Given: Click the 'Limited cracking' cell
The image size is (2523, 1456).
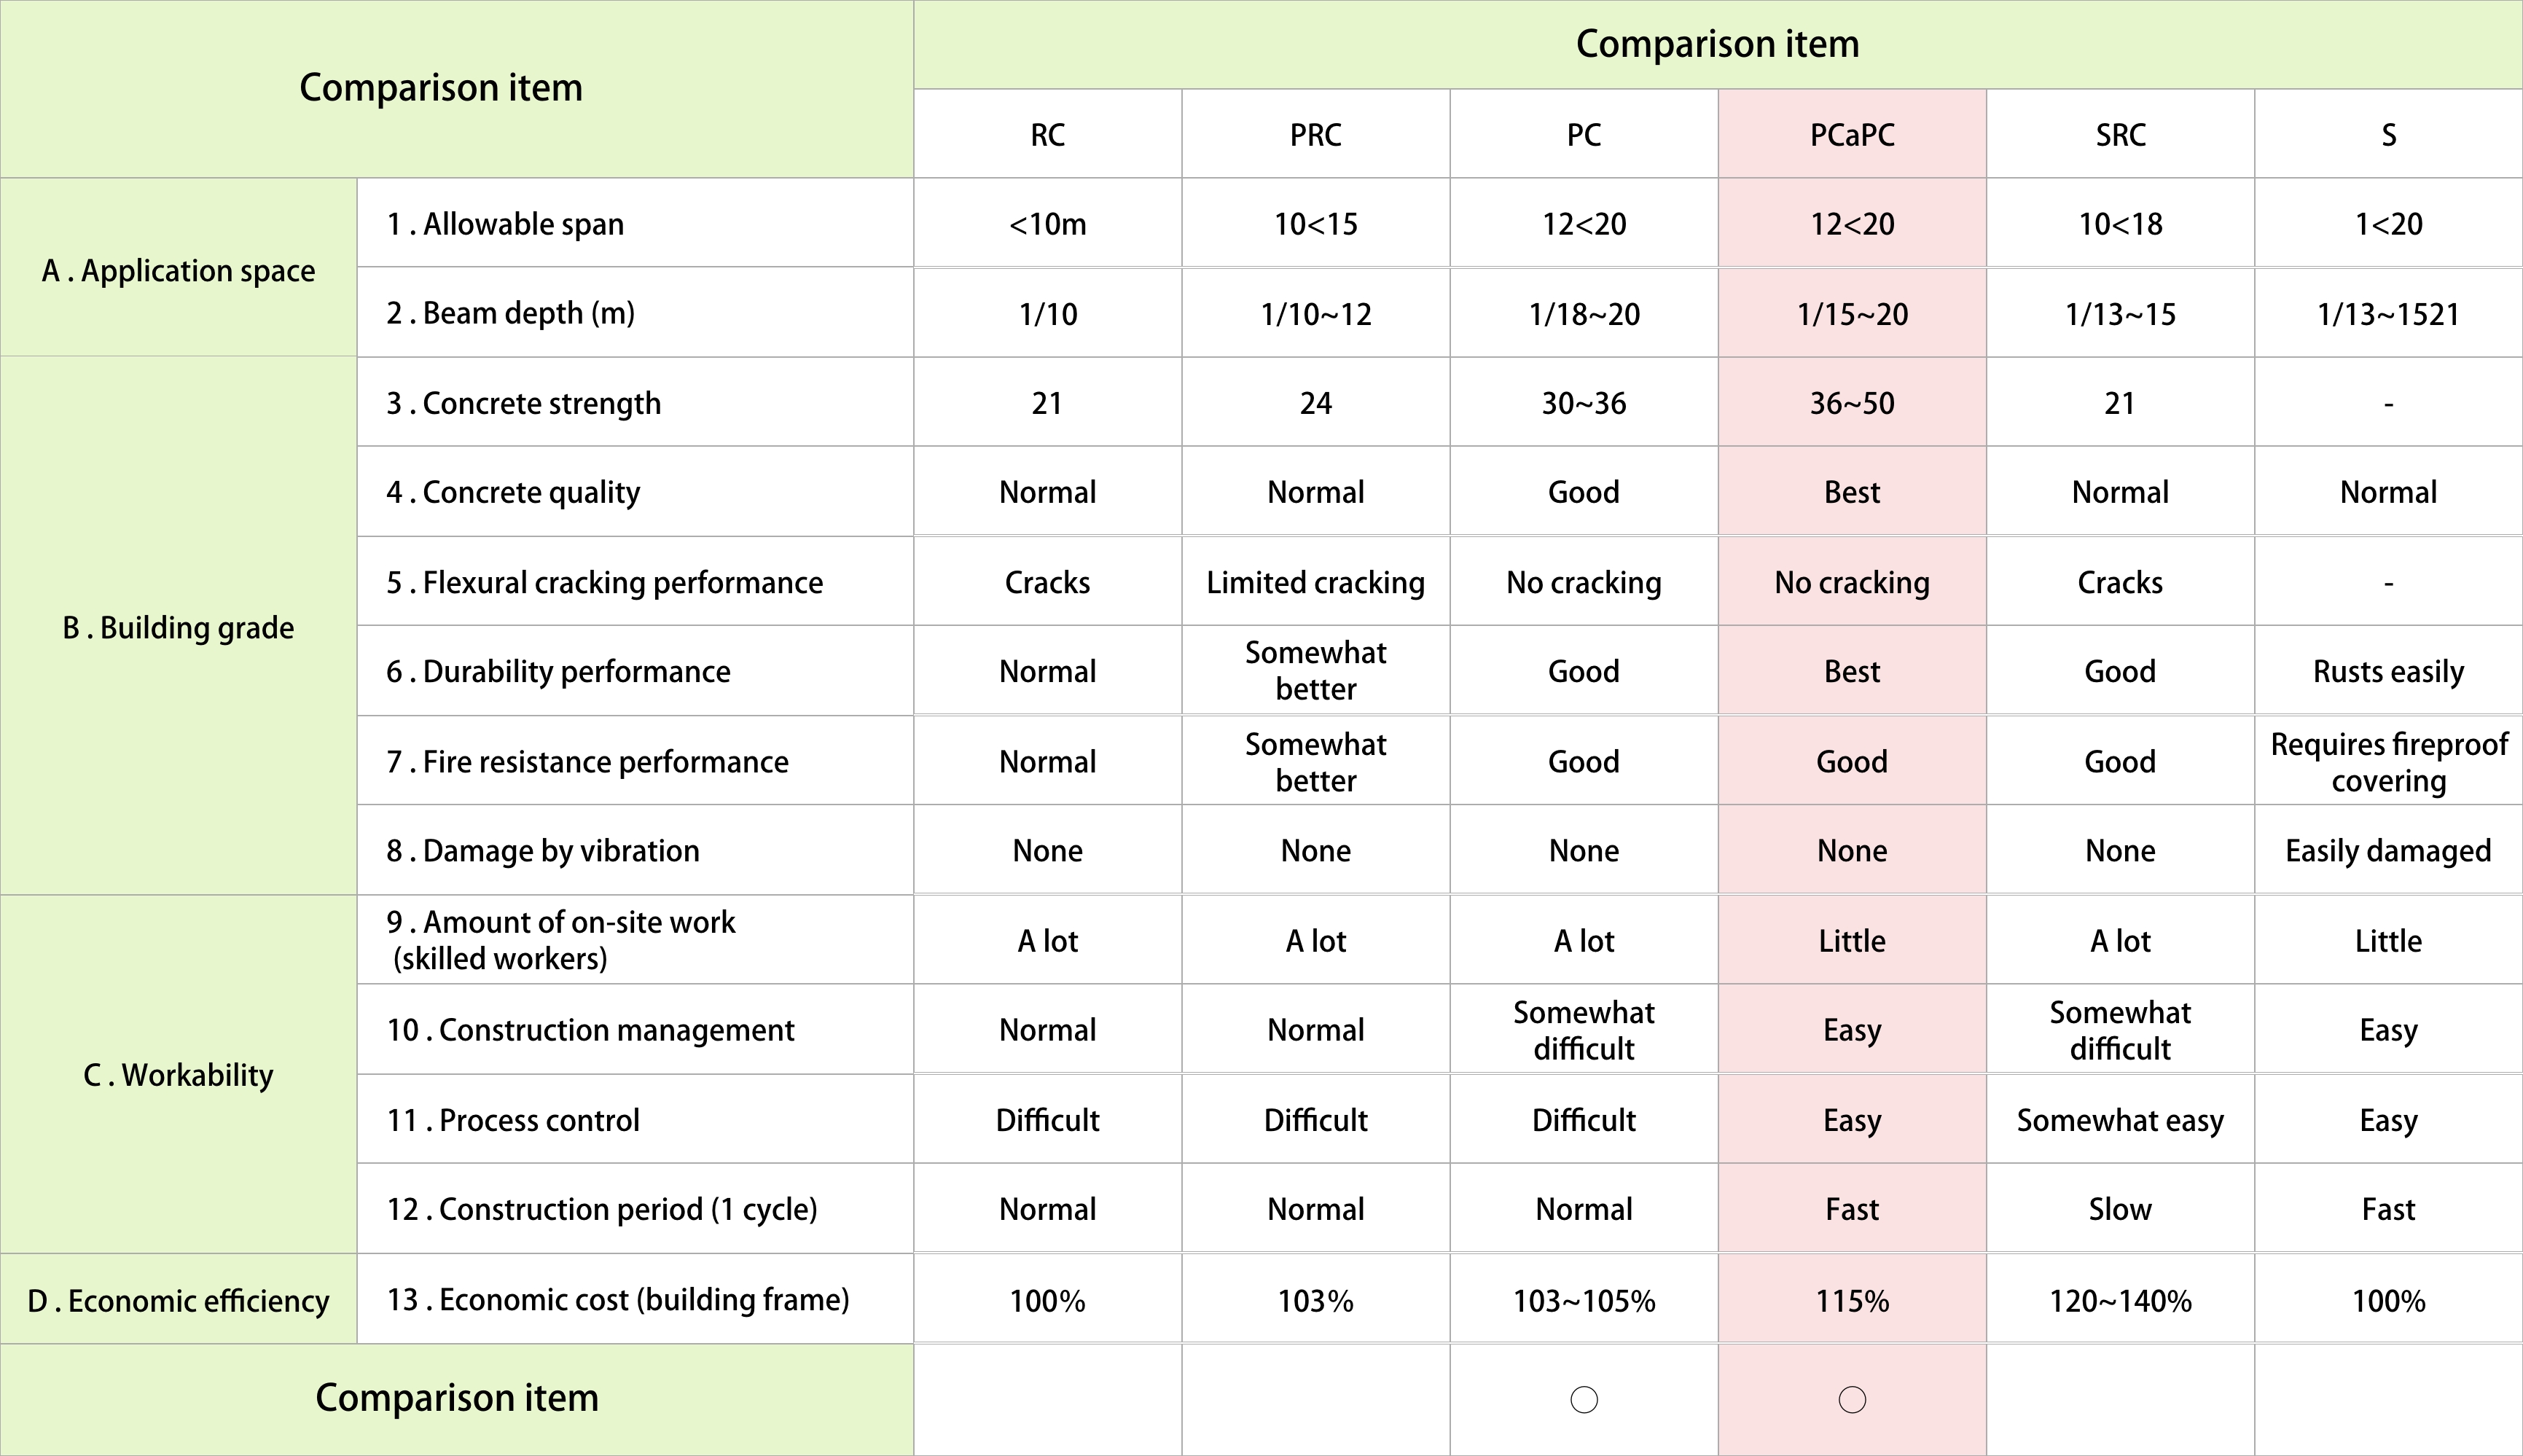Looking at the screenshot, I should (1315, 582).
